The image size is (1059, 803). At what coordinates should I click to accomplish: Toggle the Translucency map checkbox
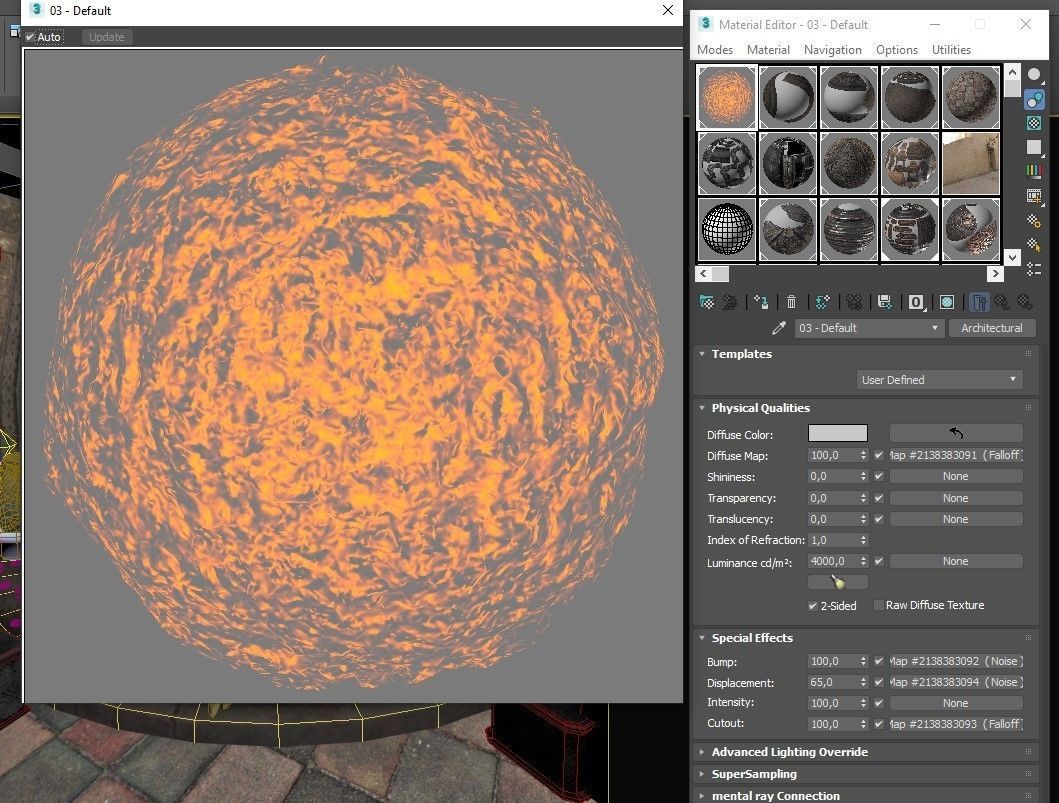point(879,519)
